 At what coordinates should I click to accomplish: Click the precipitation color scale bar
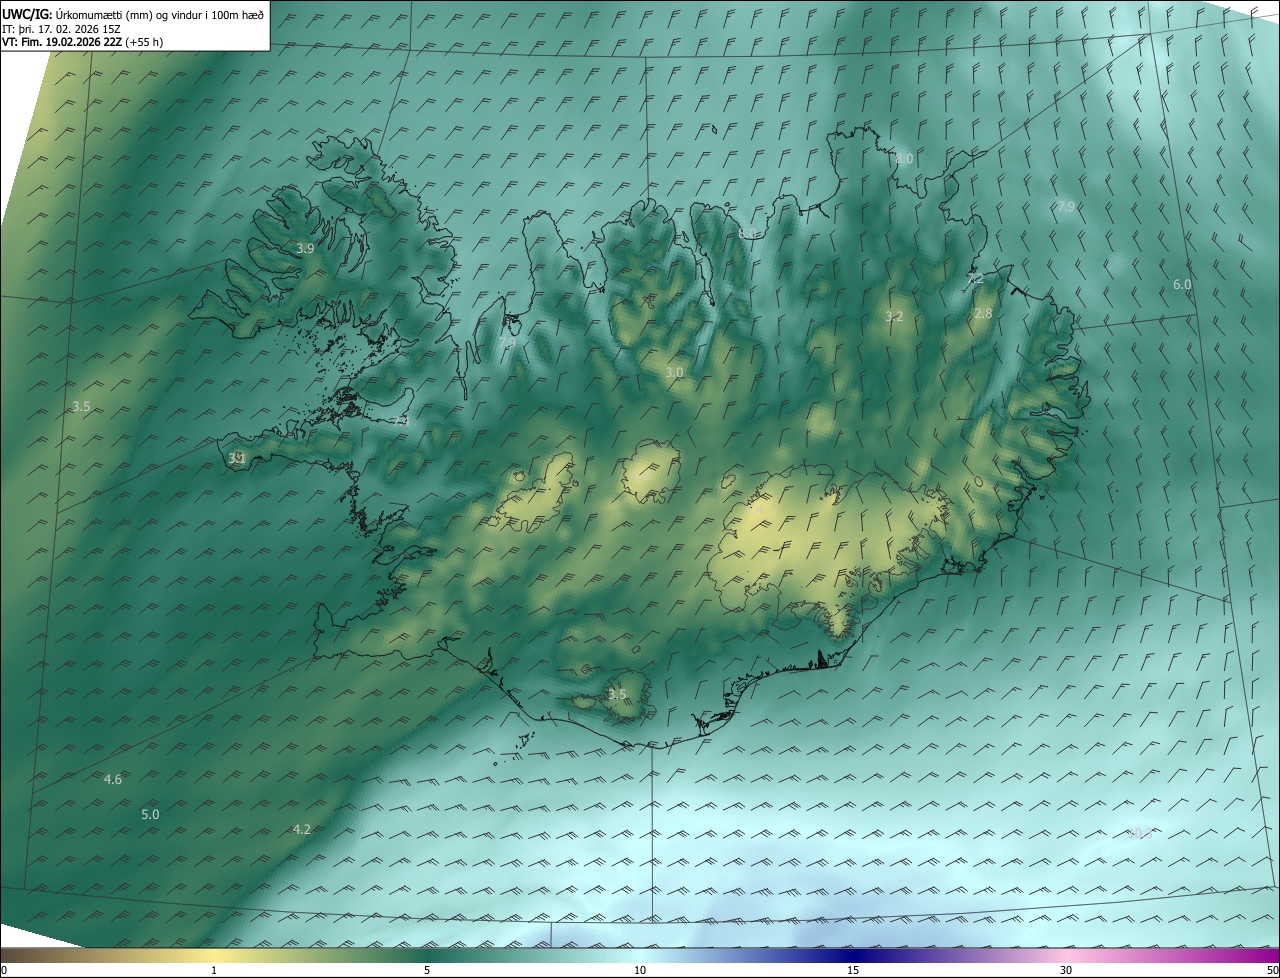(640, 955)
